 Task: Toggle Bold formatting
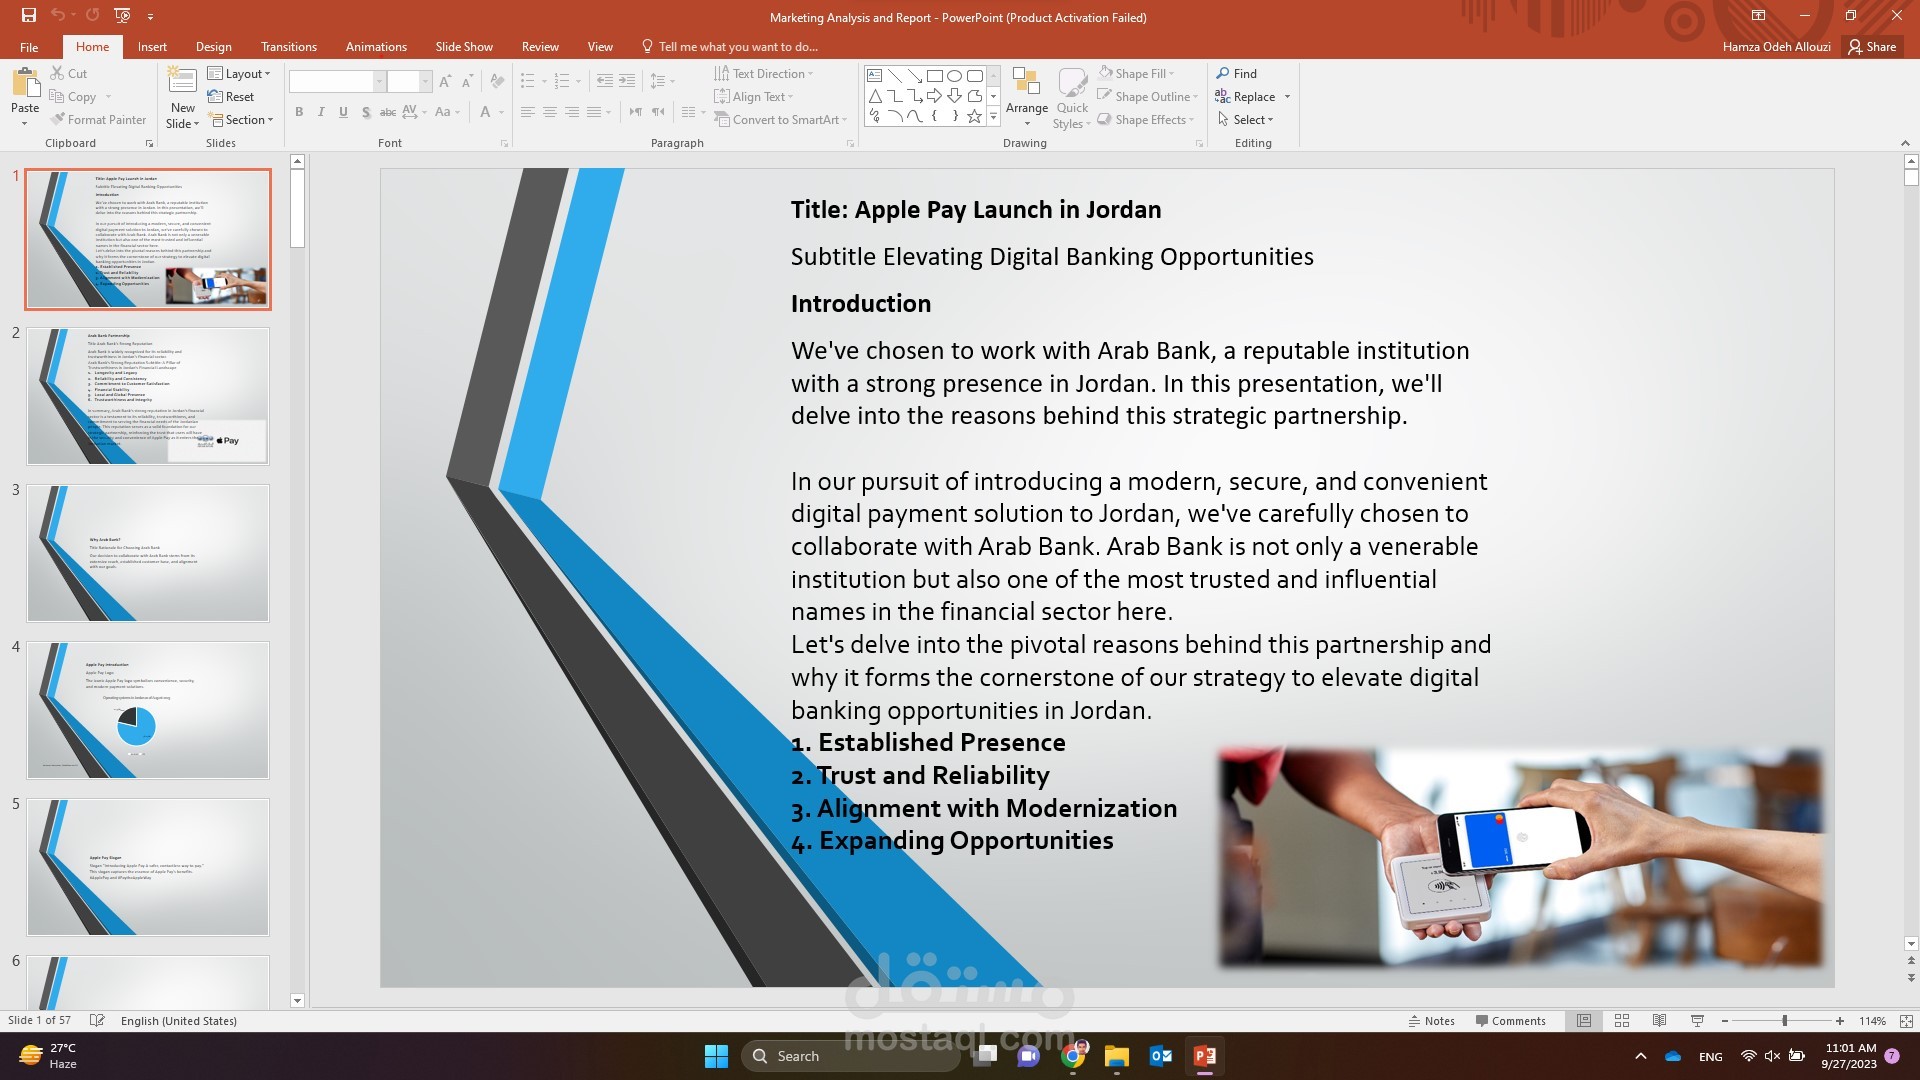[299, 112]
